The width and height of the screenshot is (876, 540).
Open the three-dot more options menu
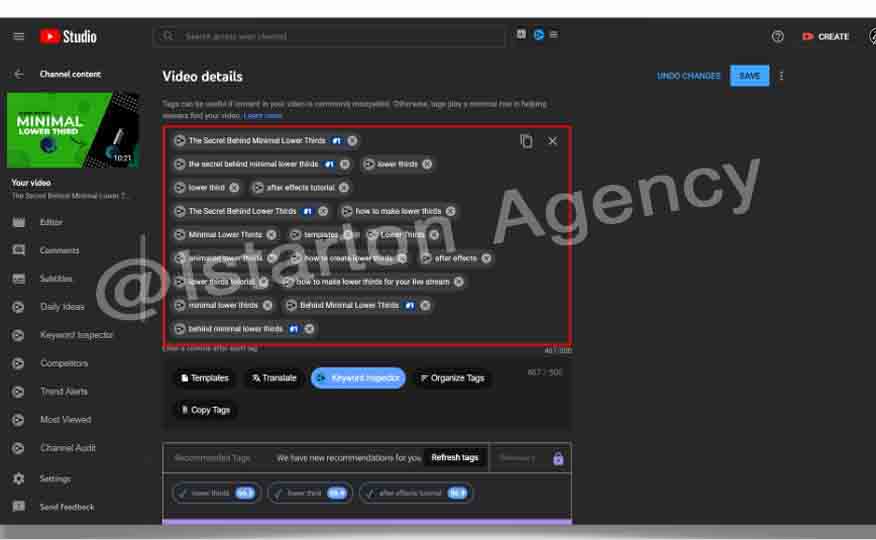coord(782,76)
